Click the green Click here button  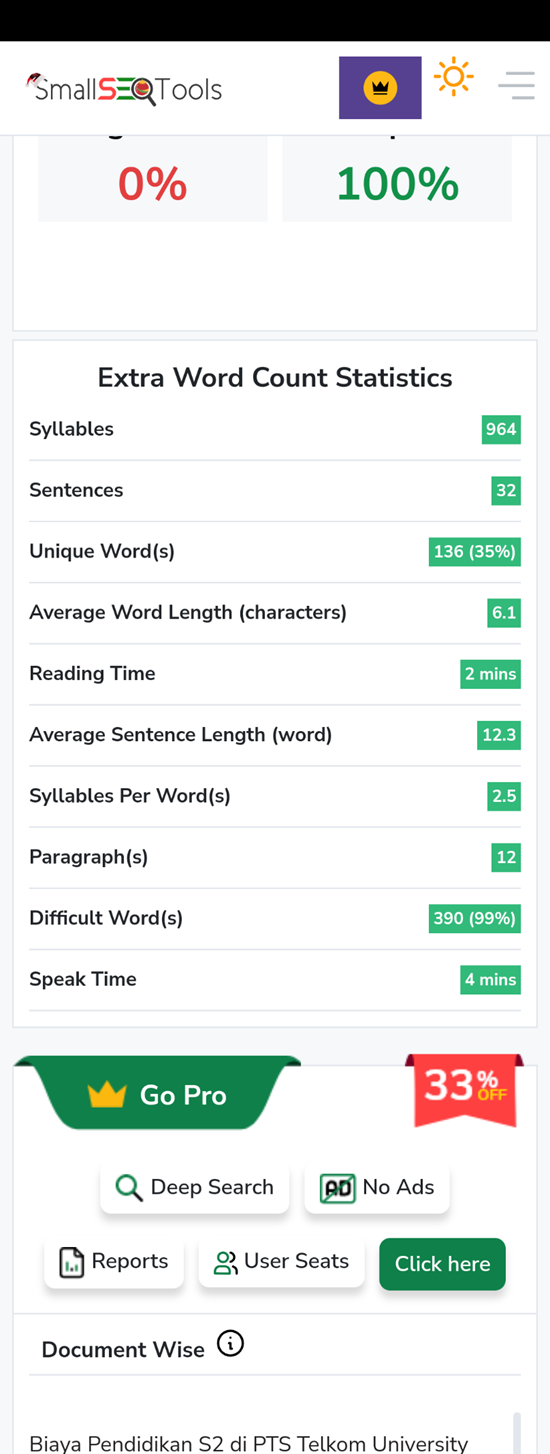442,1264
